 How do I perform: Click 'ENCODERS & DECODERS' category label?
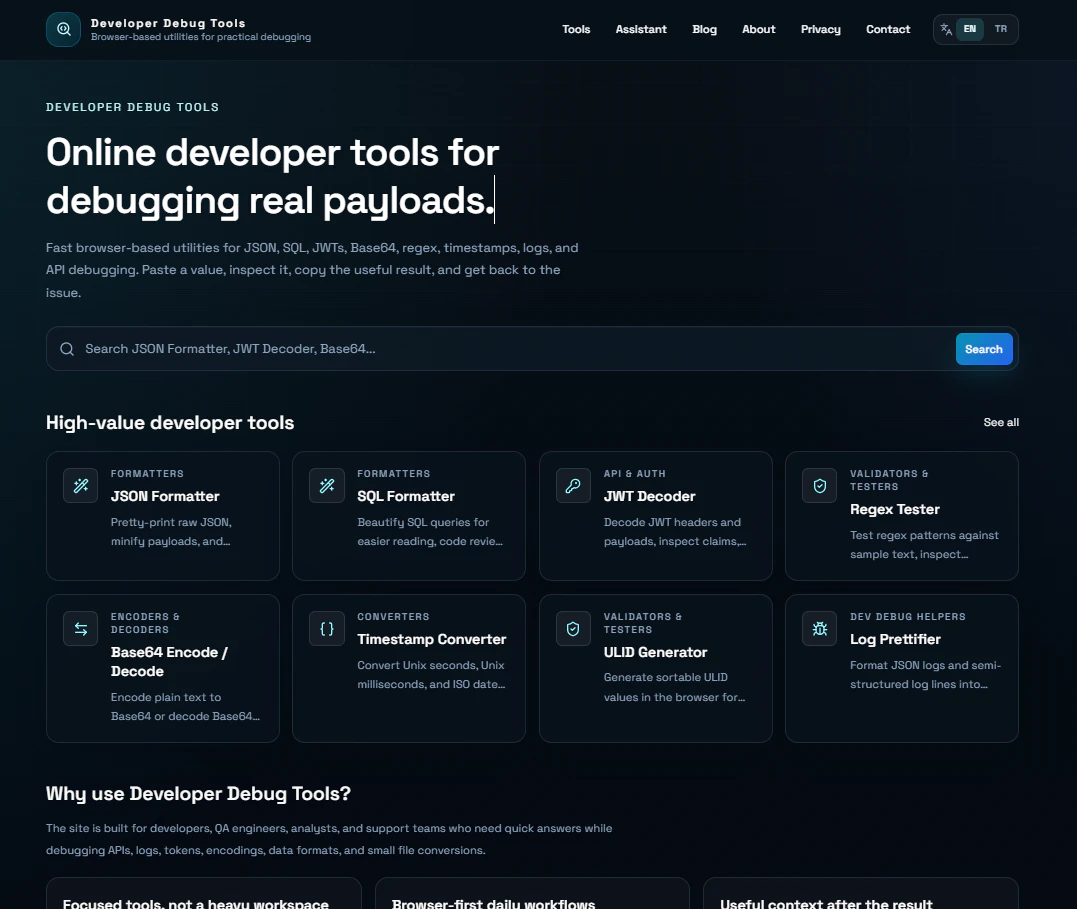coord(145,623)
